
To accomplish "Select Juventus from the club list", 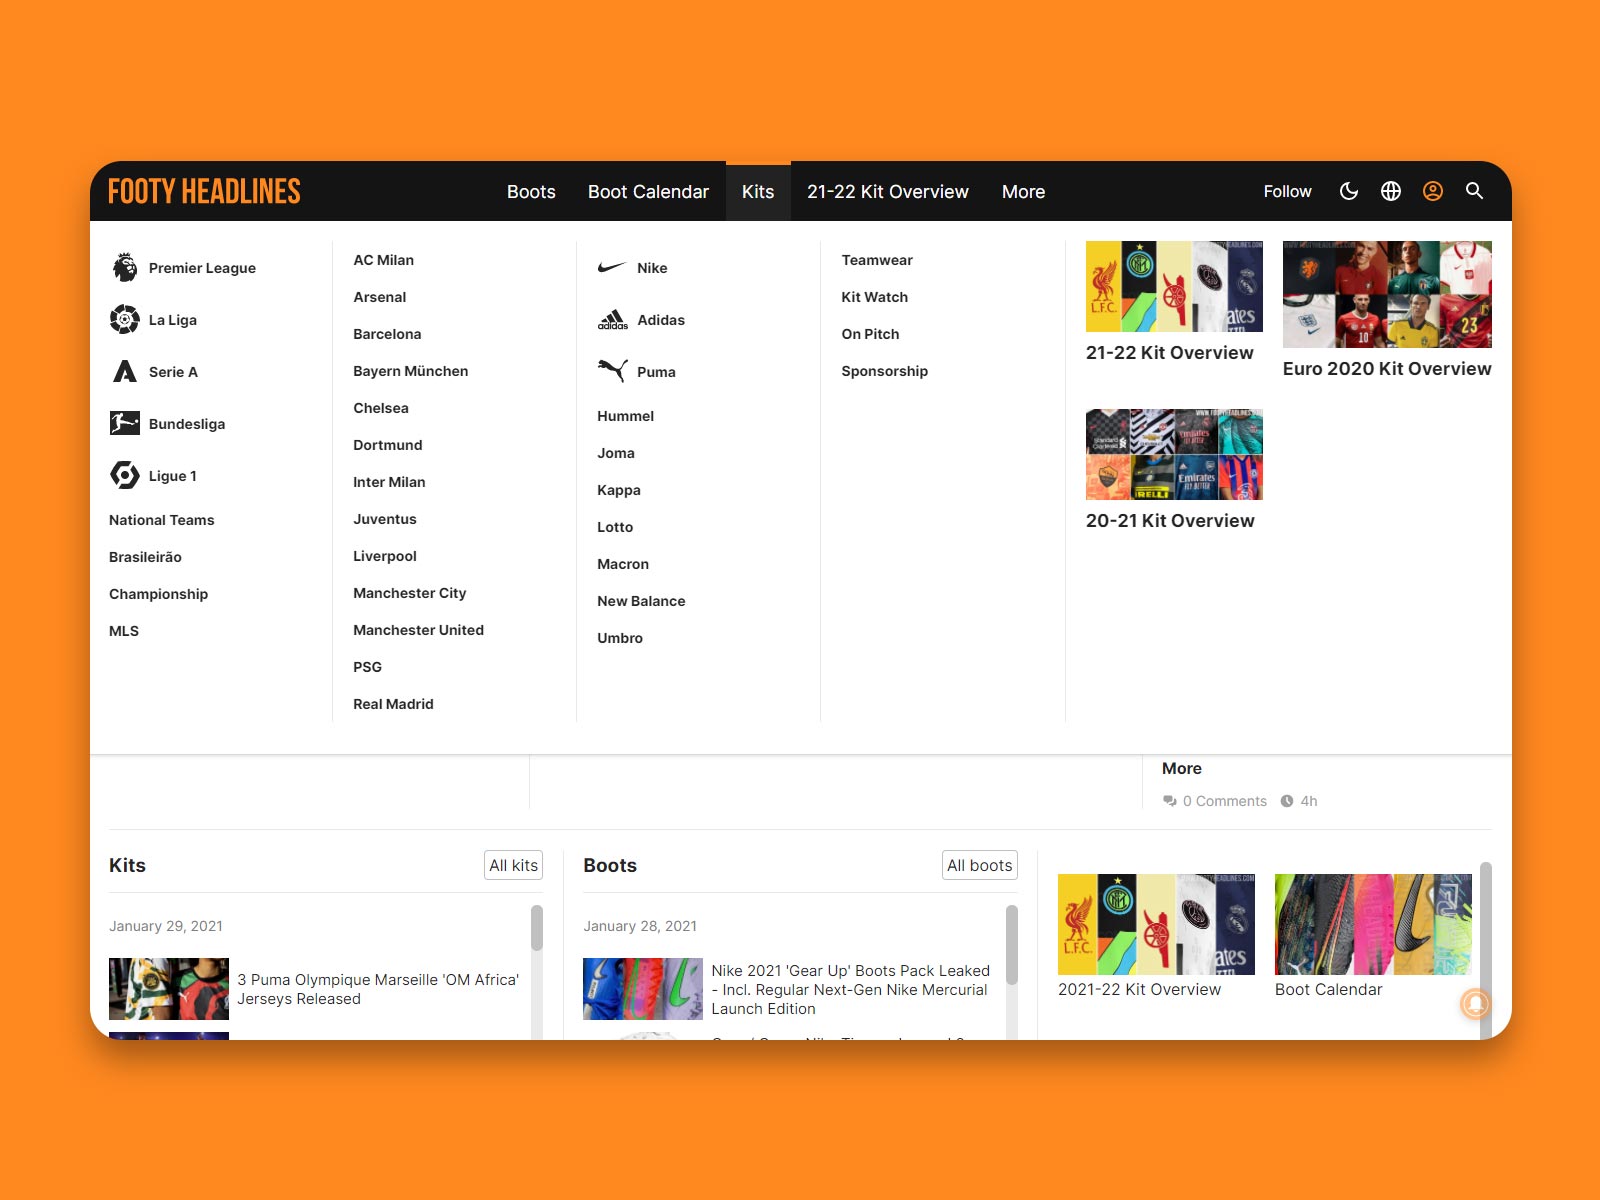I will 385,519.
